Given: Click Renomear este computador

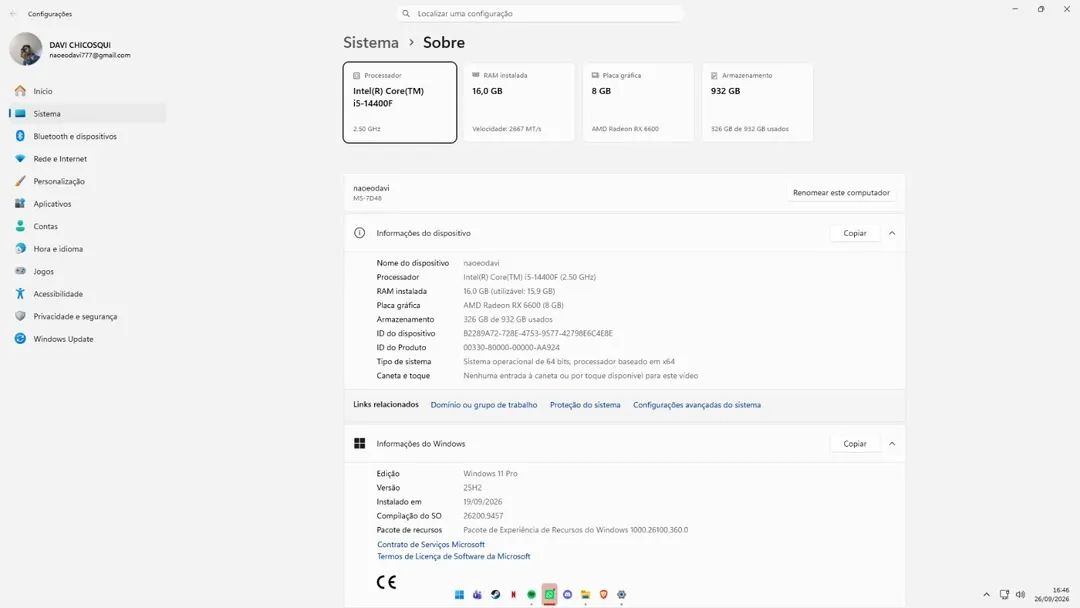Looking at the screenshot, I should tap(841, 193).
